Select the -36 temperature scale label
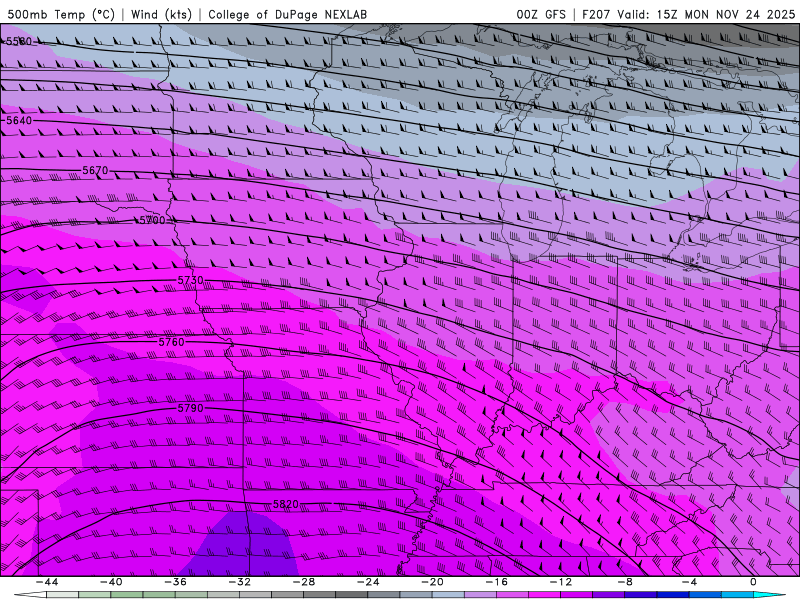This screenshot has width=800, height=600. coord(176,582)
